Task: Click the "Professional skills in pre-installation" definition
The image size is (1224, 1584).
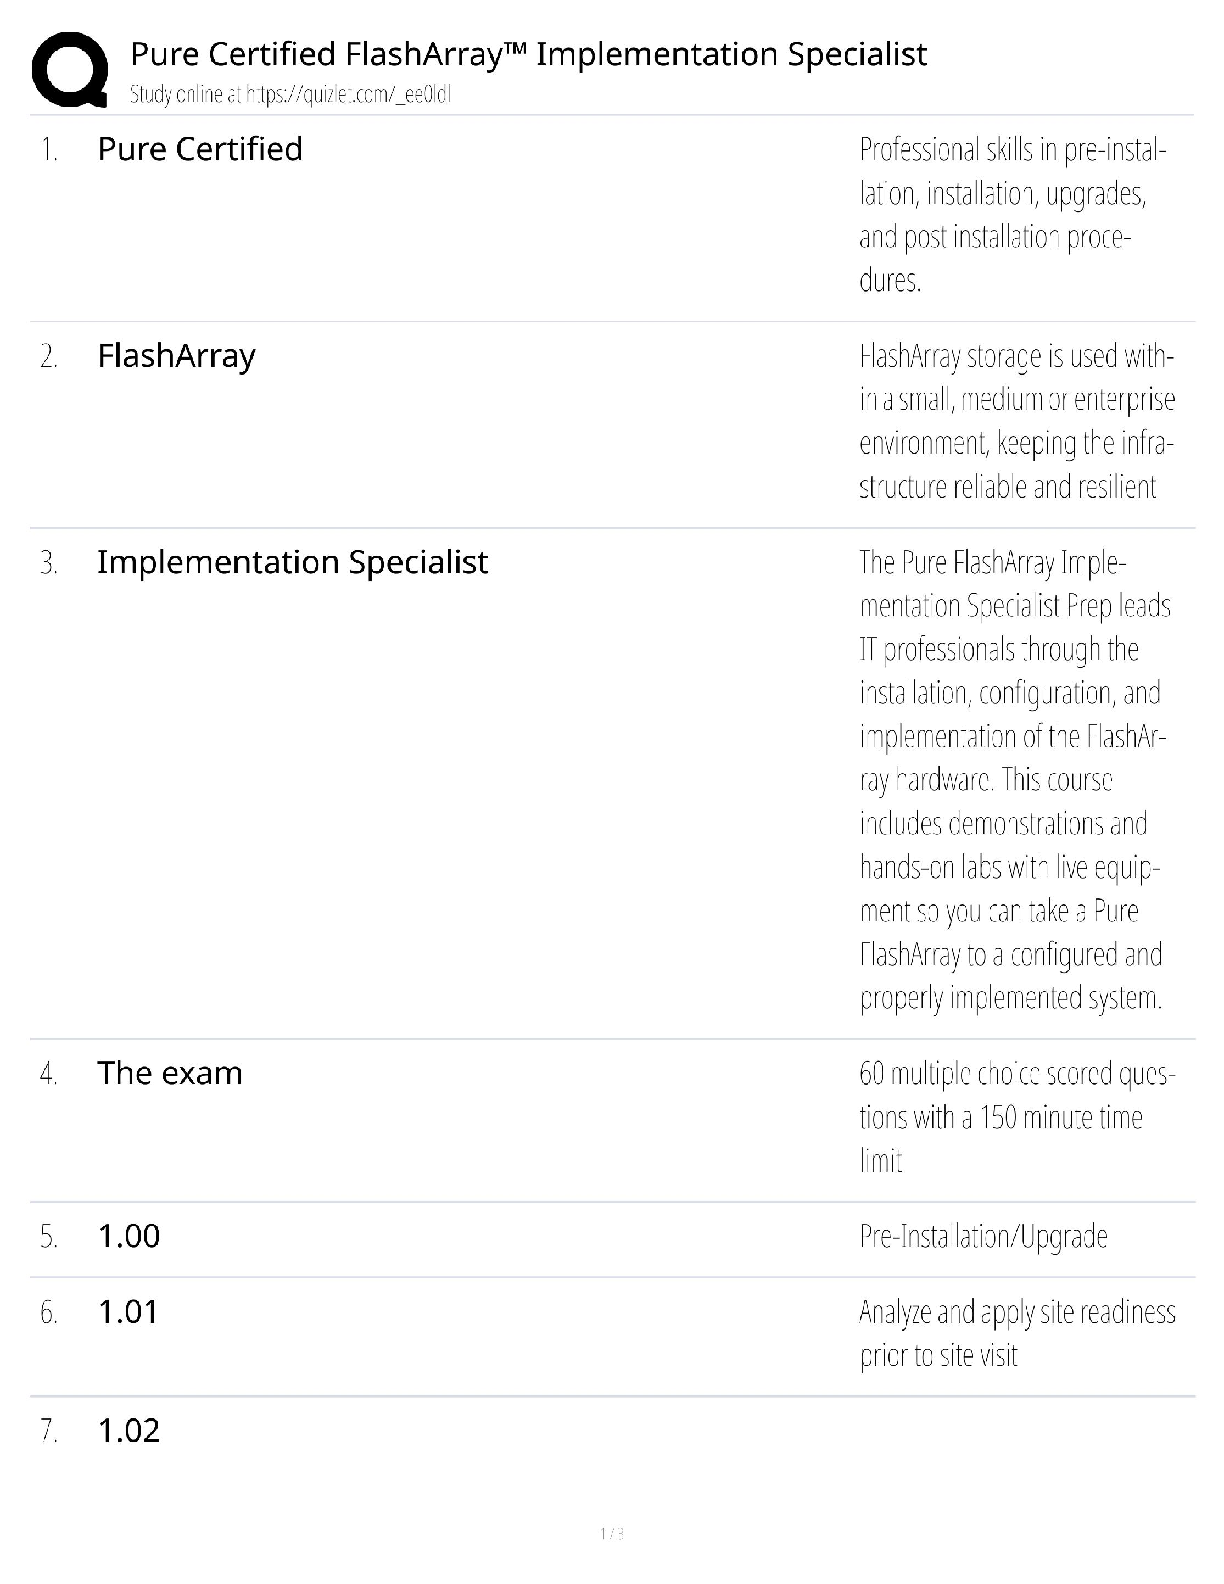Action: [x=1012, y=214]
